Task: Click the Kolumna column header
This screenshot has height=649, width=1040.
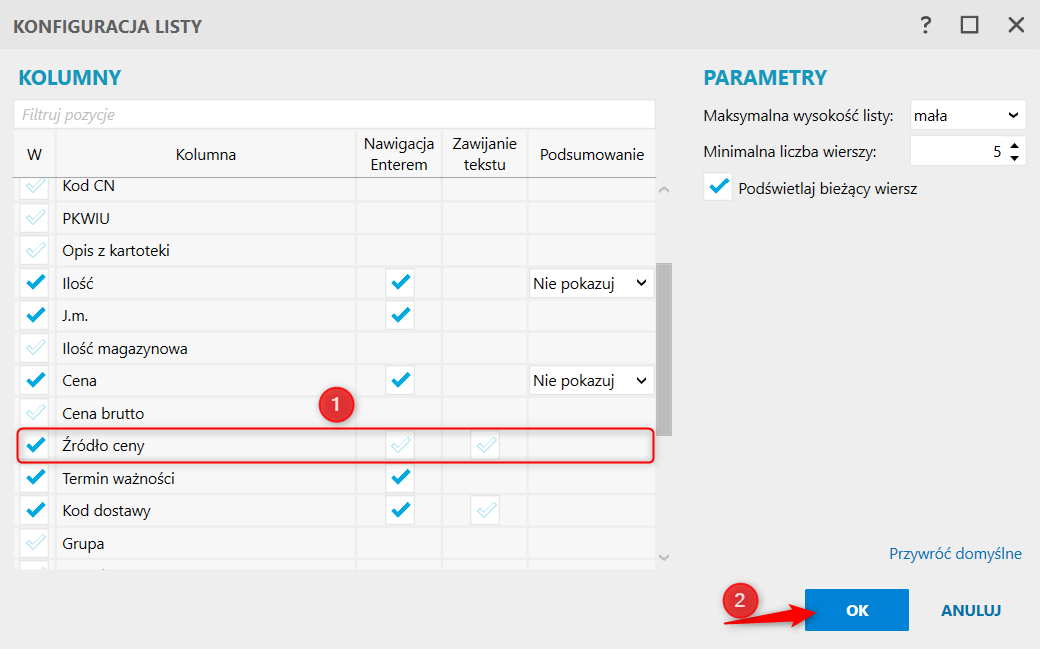Action: pyautogui.click(x=206, y=154)
